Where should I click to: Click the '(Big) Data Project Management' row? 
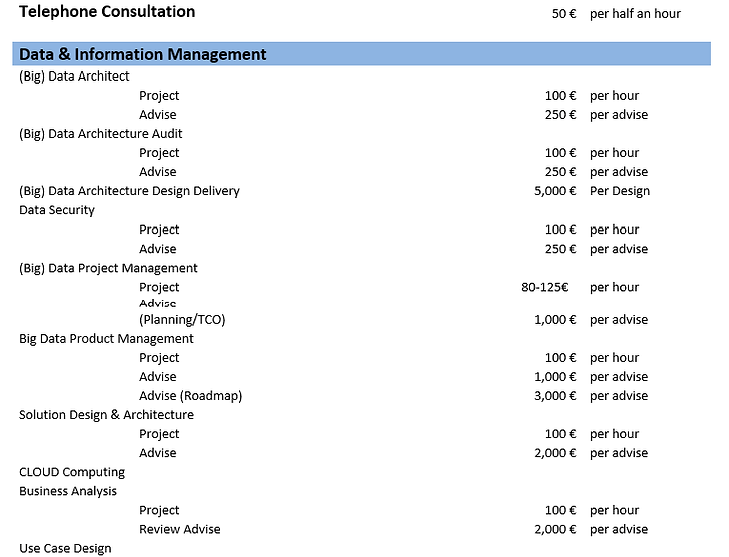click(108, 268)
